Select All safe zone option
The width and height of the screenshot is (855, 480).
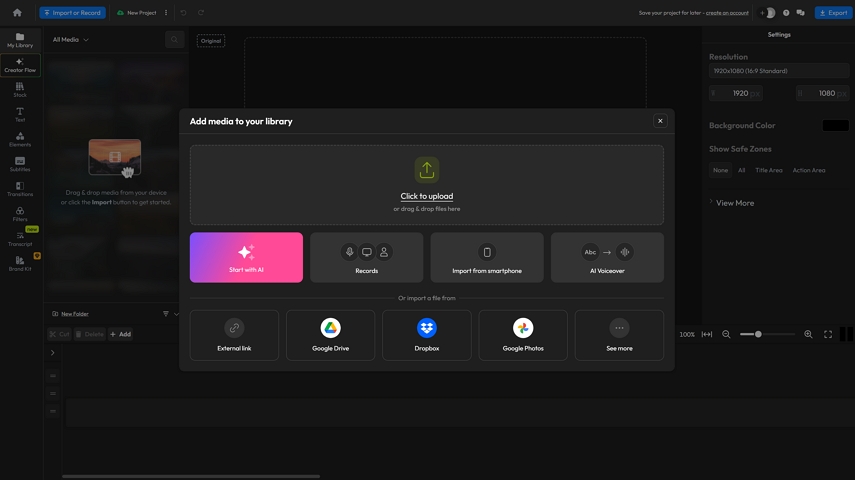coord(742,170)
